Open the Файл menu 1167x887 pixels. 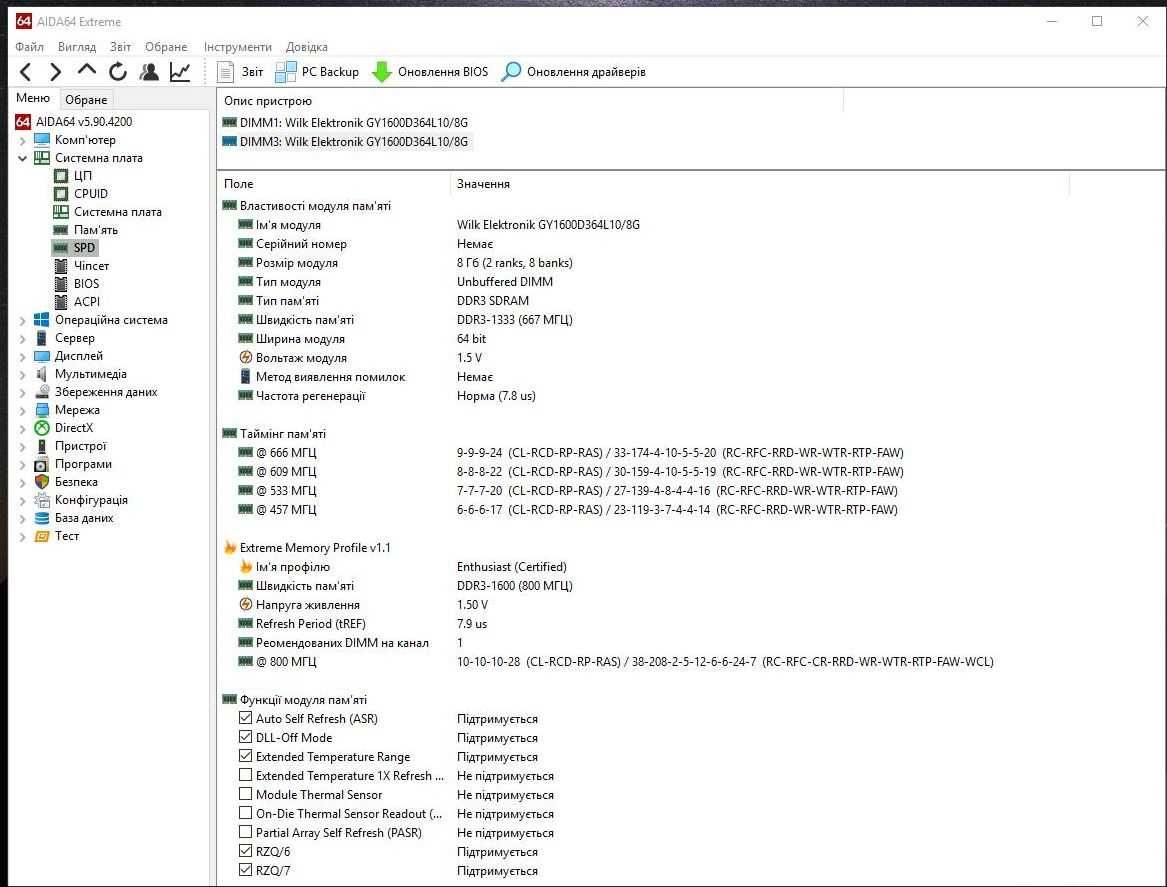30,47
